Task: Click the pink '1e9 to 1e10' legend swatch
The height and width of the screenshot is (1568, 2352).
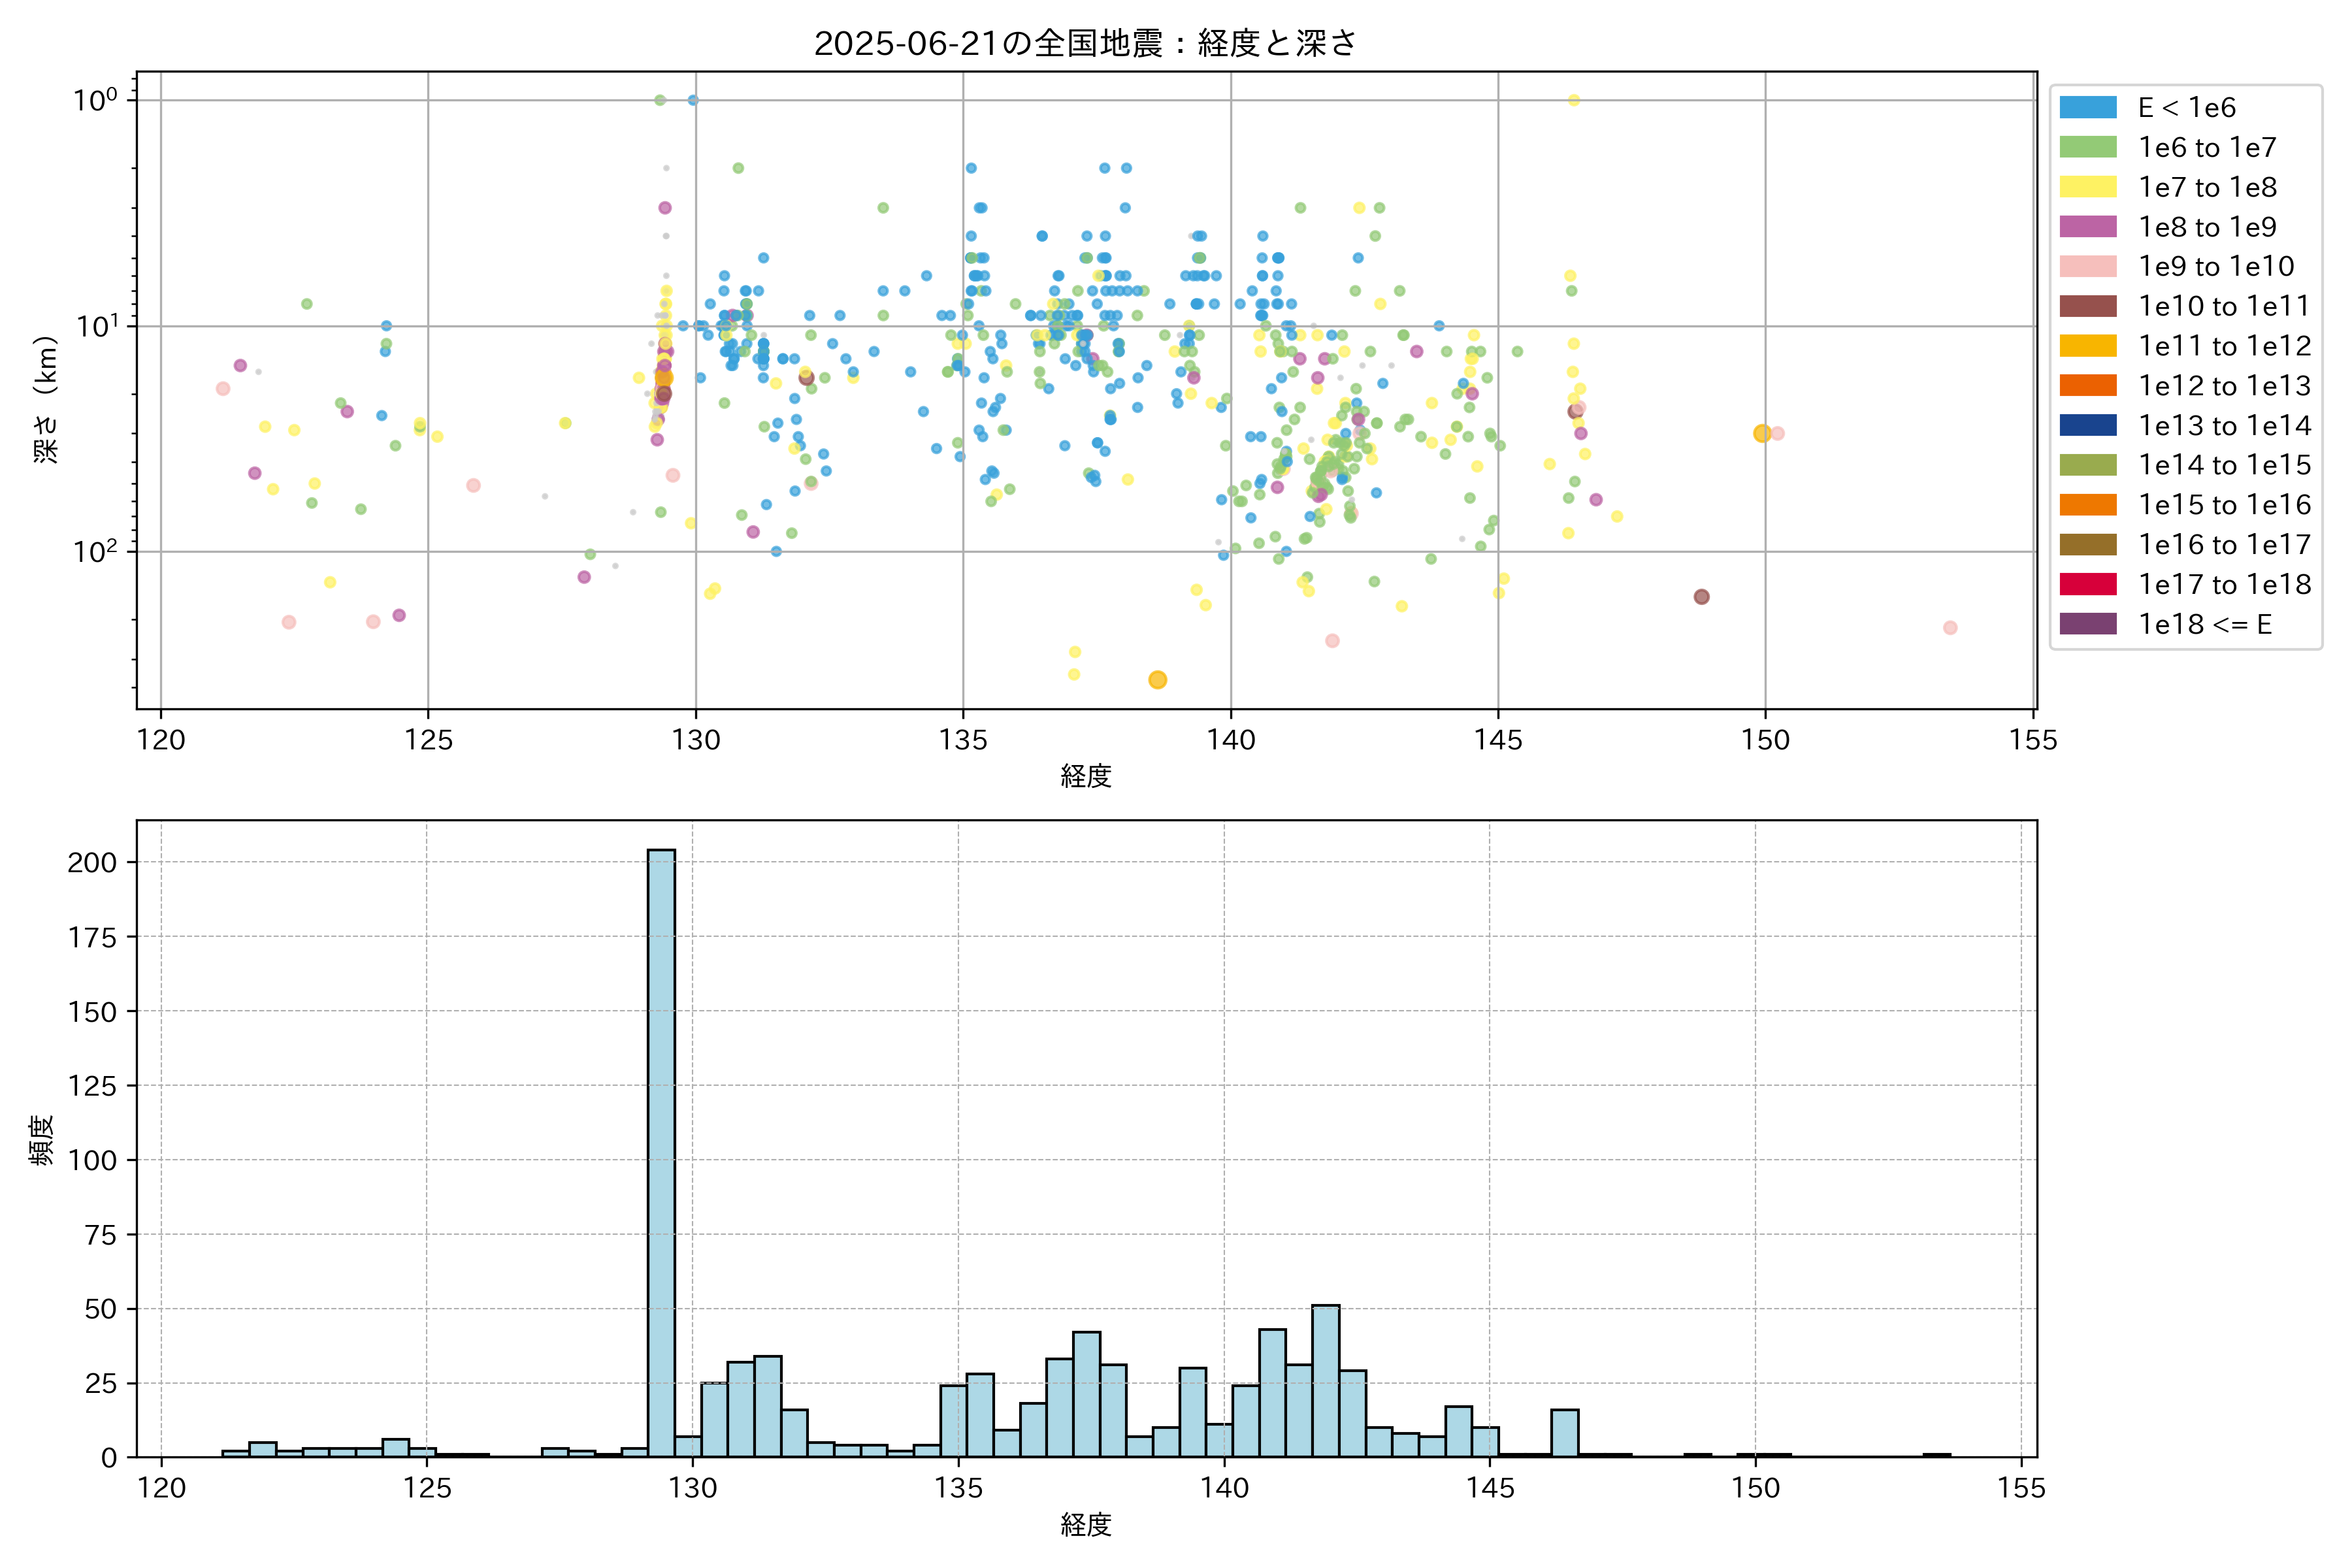Action: tap(2087, 266)
